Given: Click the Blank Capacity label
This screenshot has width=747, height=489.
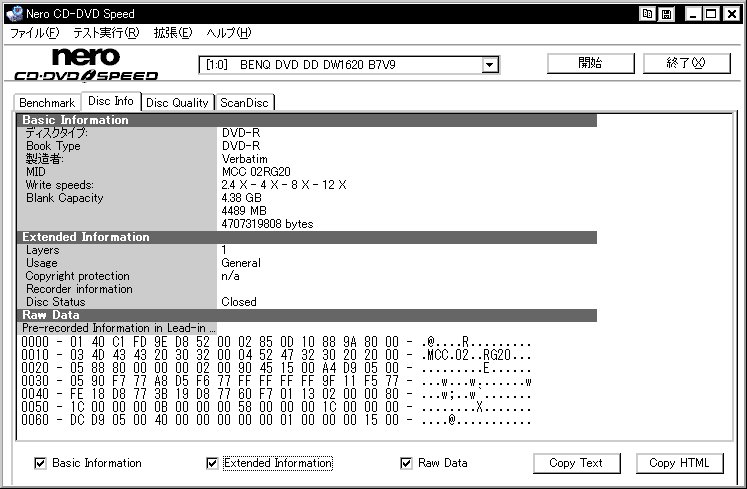Looking at the screenshot, I should coord(64,198).
